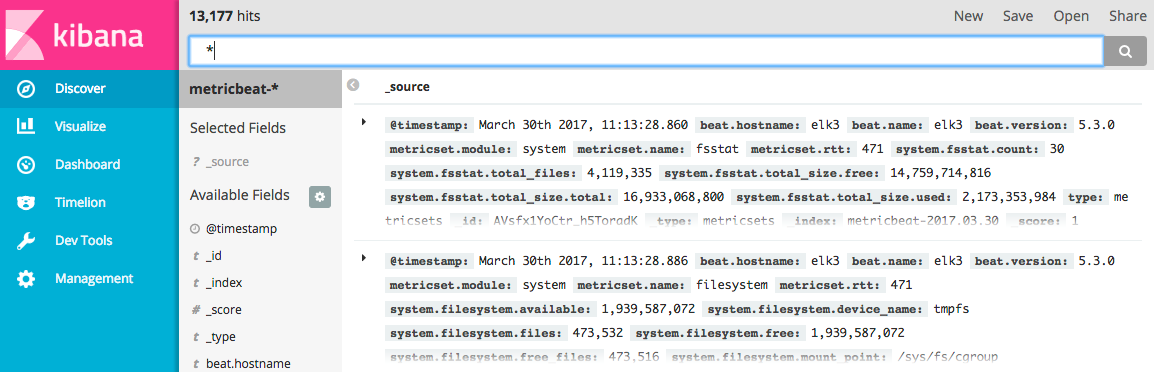The image size is (1154, 372).
Task: Go to the Management label in the sidebar
Action: (94, 278)
